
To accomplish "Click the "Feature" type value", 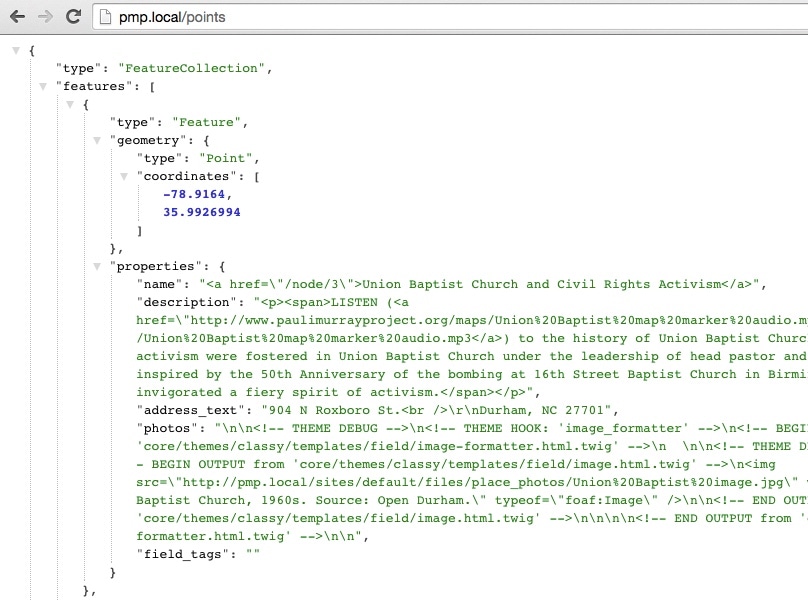I will pyautogui.click(x=206, y=123).
